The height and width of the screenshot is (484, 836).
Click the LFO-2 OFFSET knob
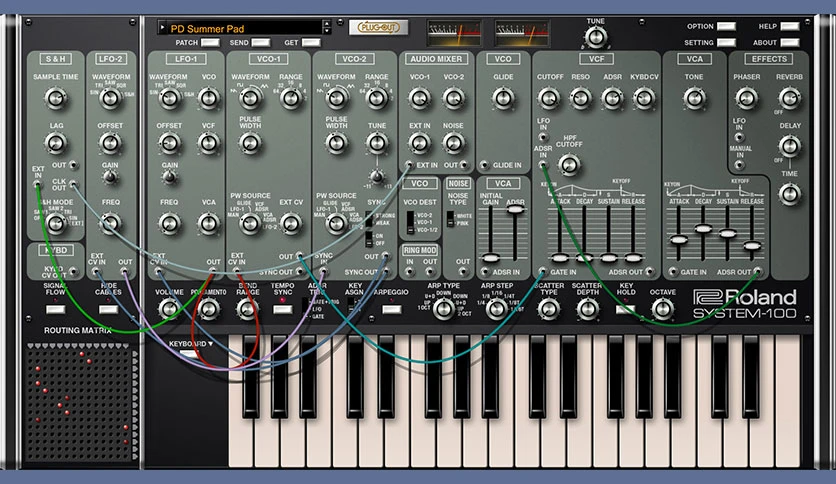click(x=110, y=143)
